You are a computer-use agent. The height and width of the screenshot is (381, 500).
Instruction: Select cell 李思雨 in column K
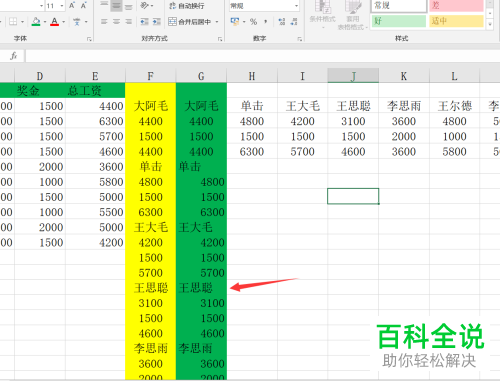tap(404, 106)
